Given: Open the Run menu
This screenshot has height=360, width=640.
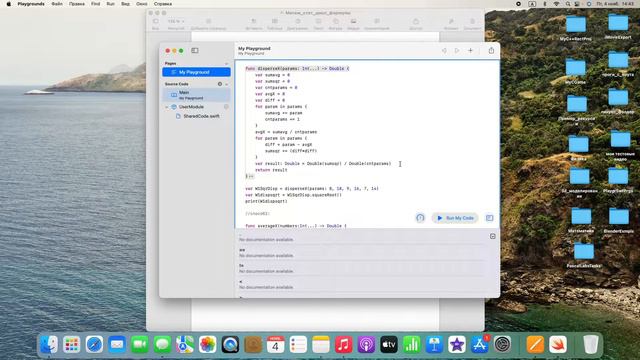Looking at the screenshot, I should (x=111, y=4).
